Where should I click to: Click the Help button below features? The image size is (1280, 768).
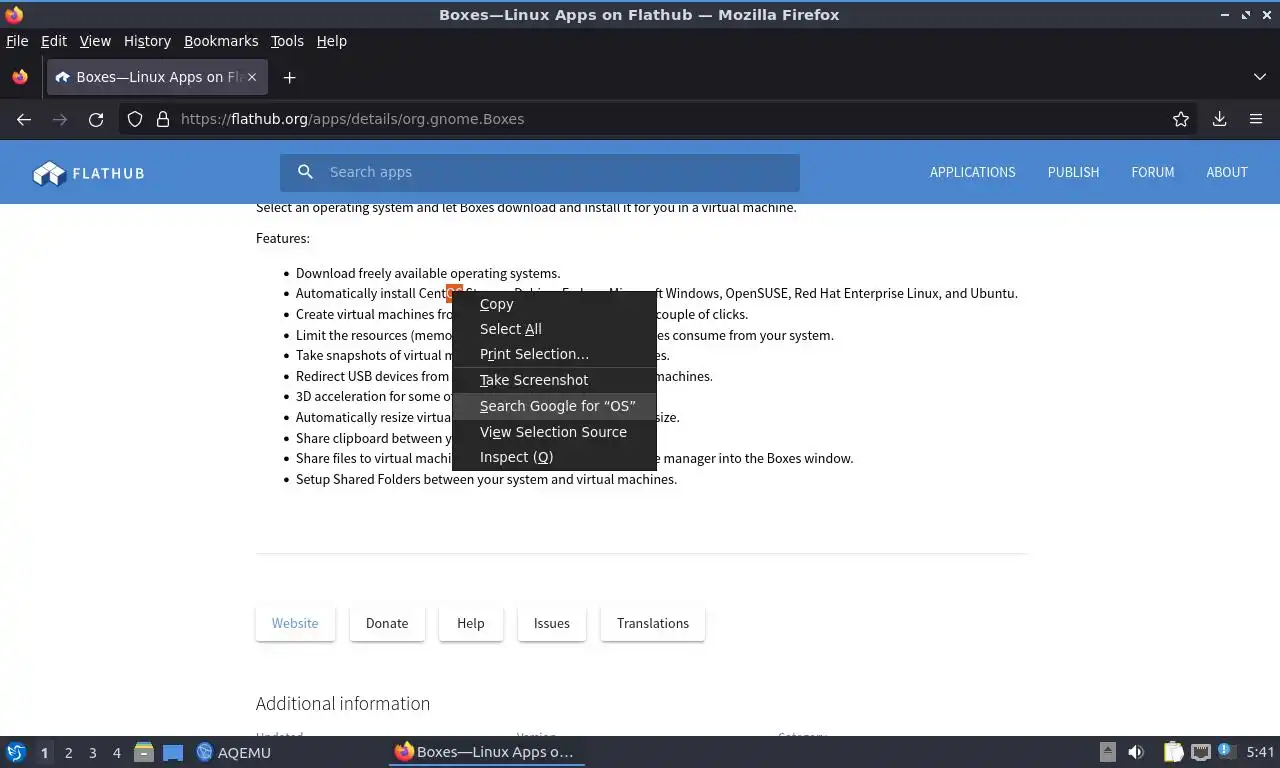[x=471, y=623]
